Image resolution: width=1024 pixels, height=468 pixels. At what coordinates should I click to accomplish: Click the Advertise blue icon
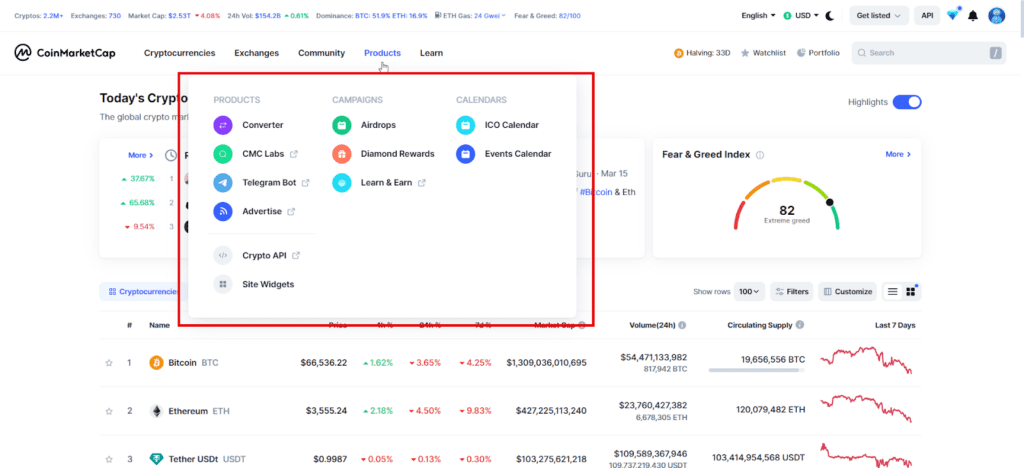click(x=223, y=211)
